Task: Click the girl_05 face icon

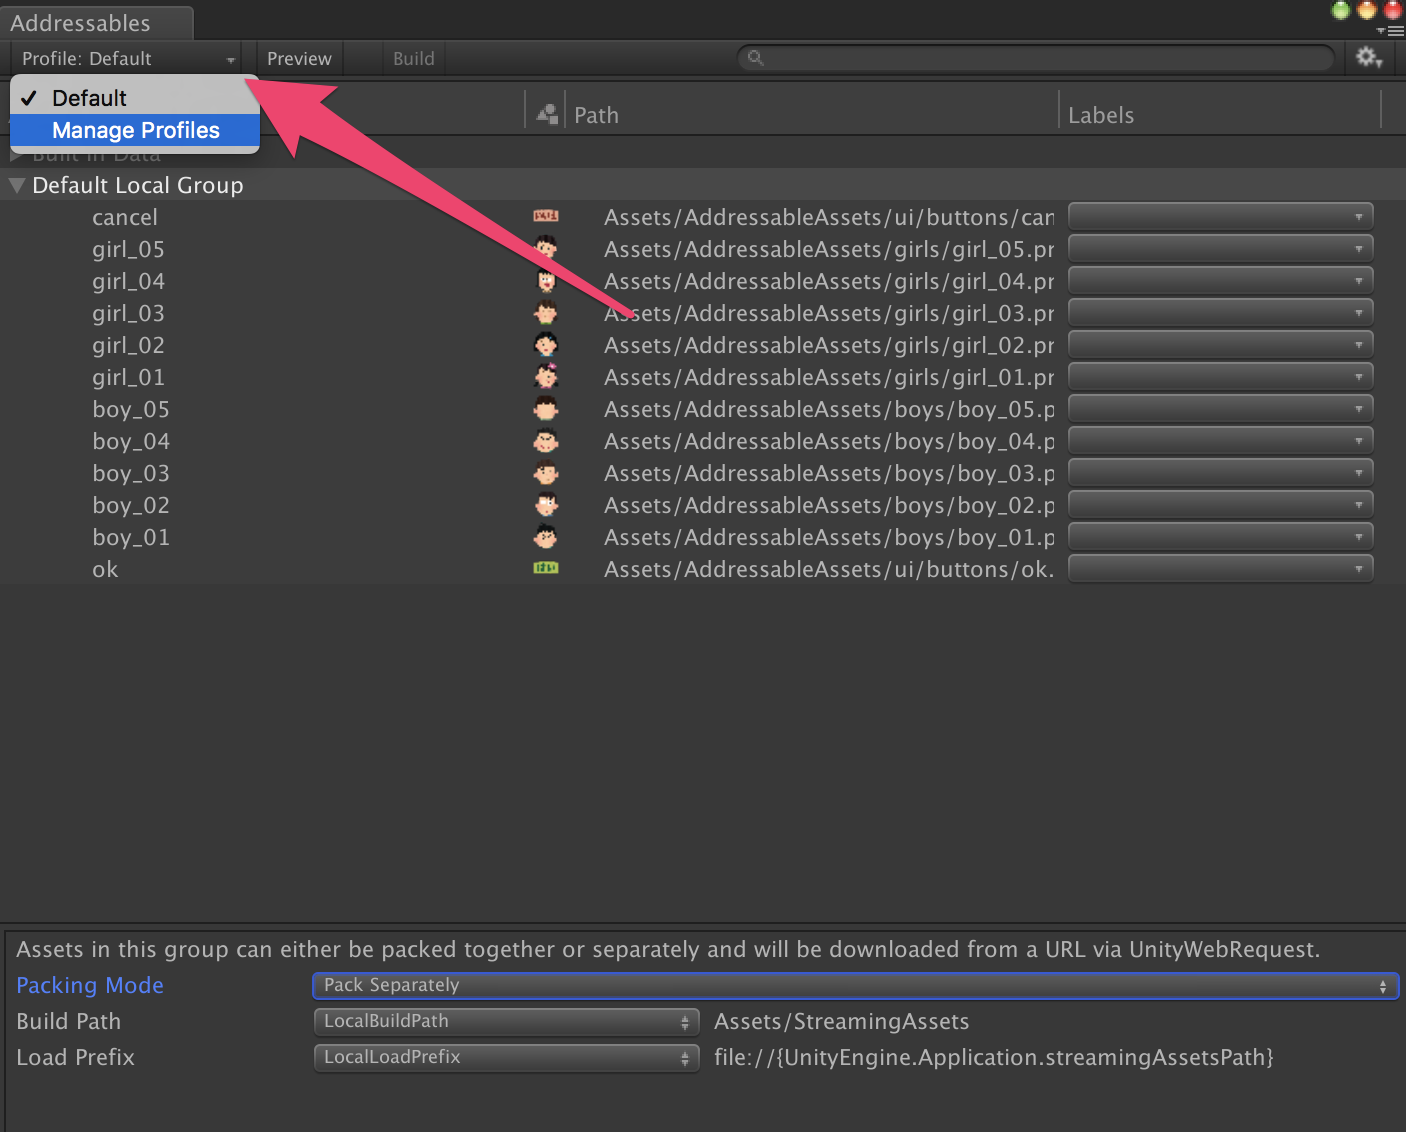Action: (546, 248)
